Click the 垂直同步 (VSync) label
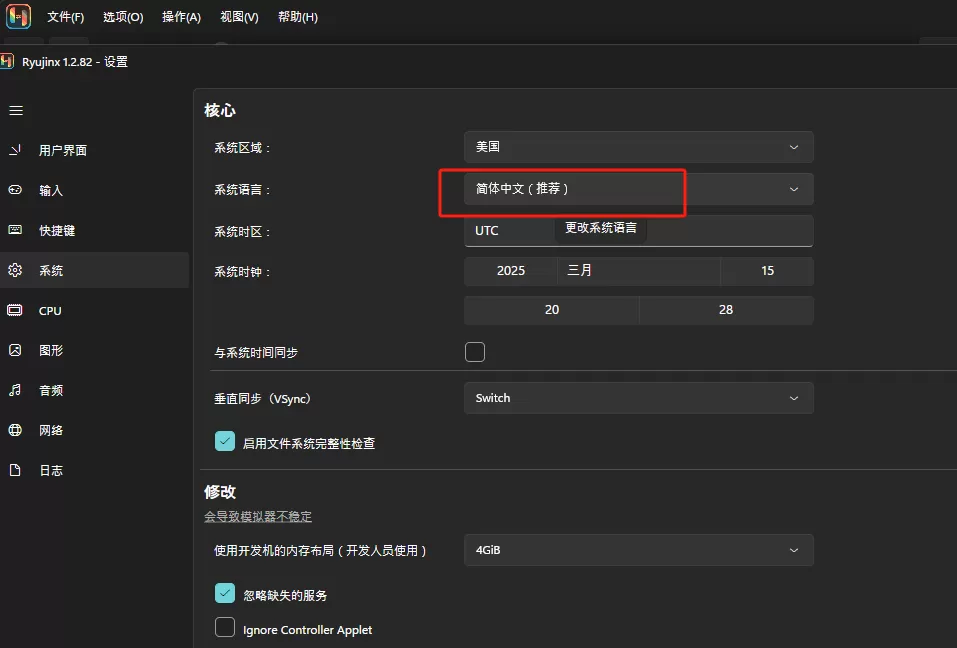The height and width of the screenshot is (648, 957). pos(262,399)
